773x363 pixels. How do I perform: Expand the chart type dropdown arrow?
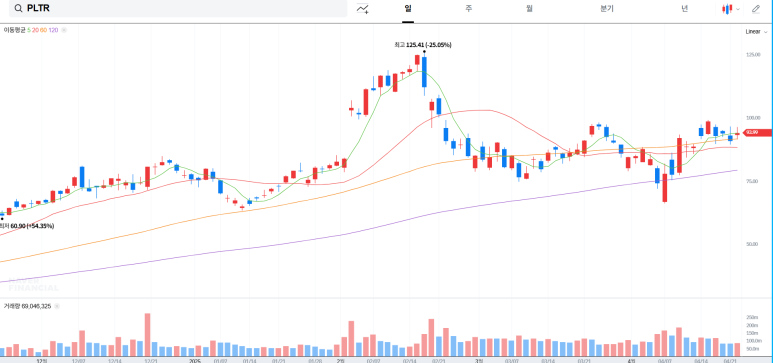(x=738, y=9)
